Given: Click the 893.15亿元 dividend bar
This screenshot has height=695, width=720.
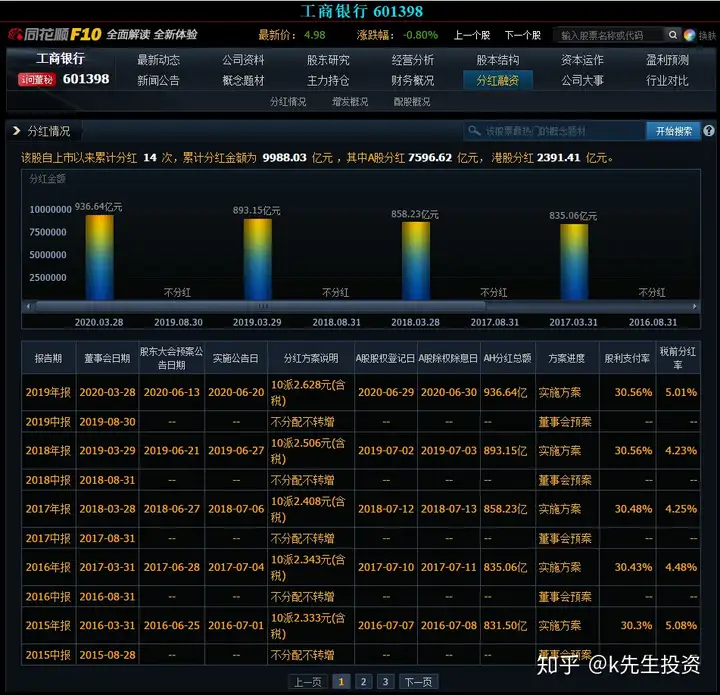Looking at the screenshot, I should tap(258, 259).
